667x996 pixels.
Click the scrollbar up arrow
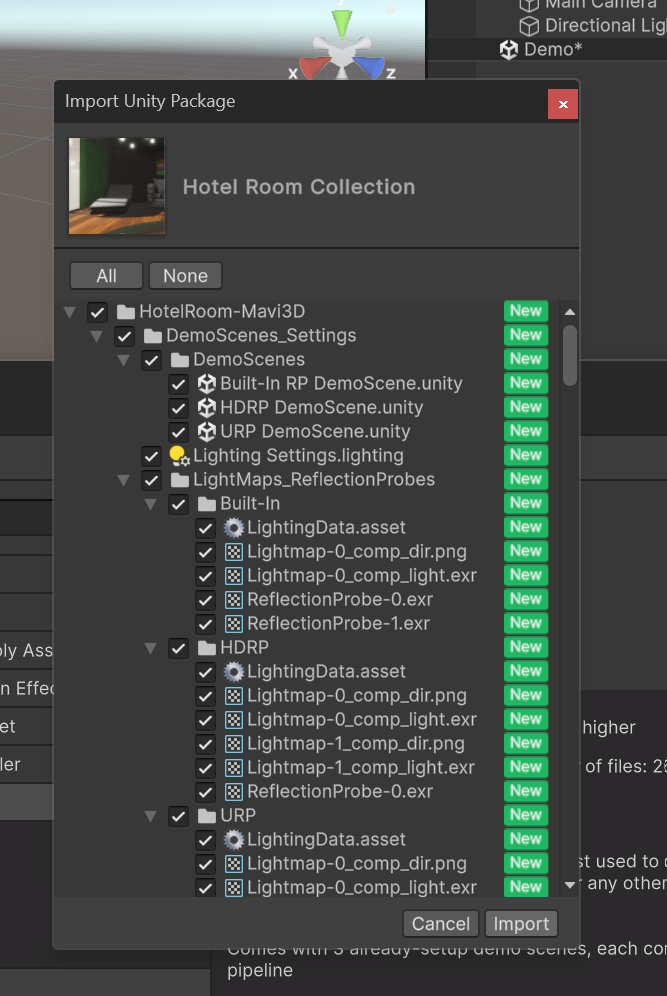(570, 312)
